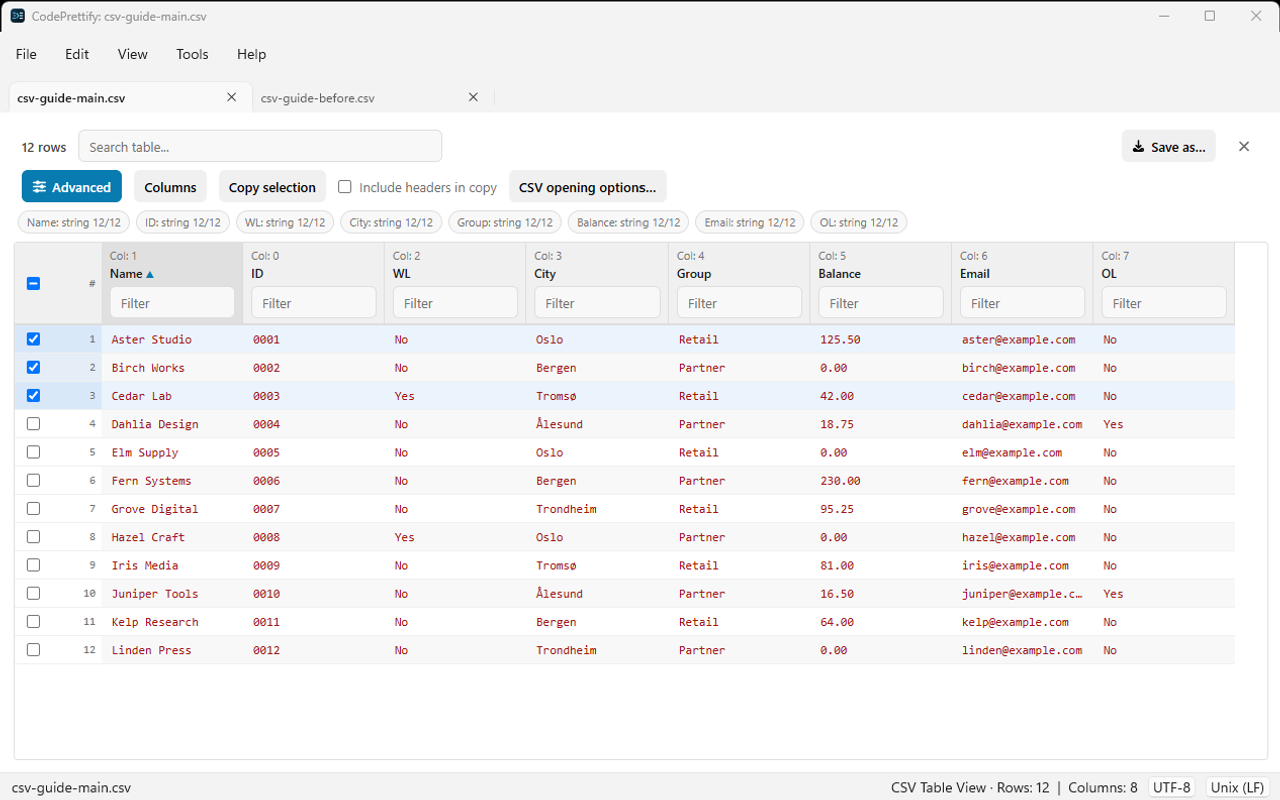Select the Fern Systems row checkbox

pyautogui.click(x=33, y=480)
